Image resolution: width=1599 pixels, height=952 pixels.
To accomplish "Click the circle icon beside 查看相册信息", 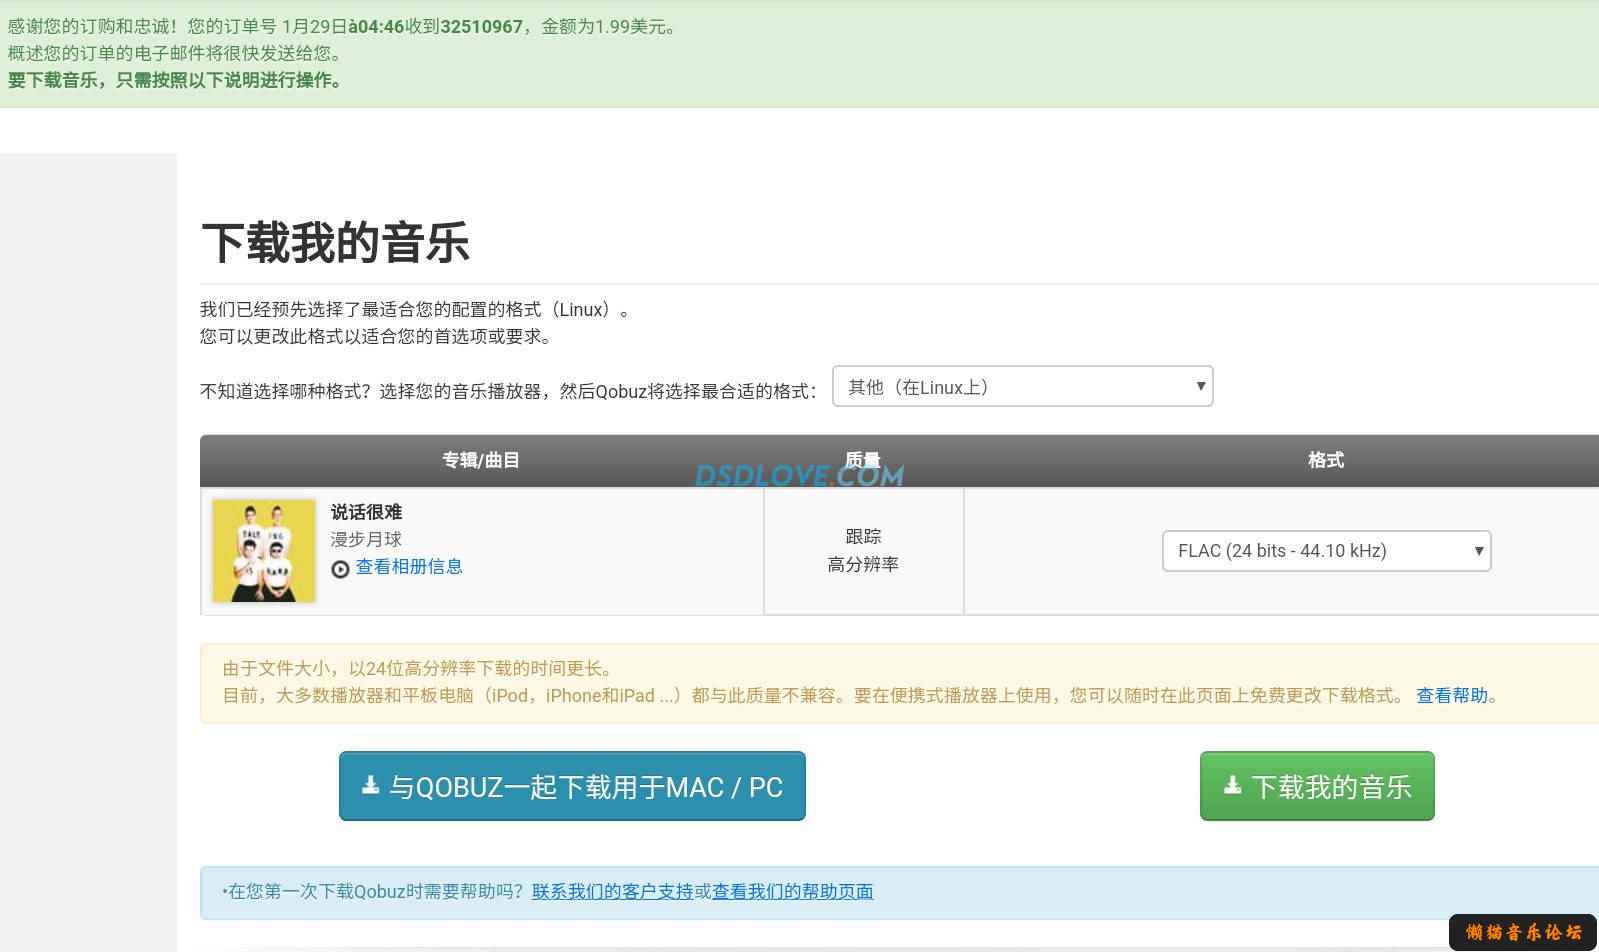I will point(340,569).
